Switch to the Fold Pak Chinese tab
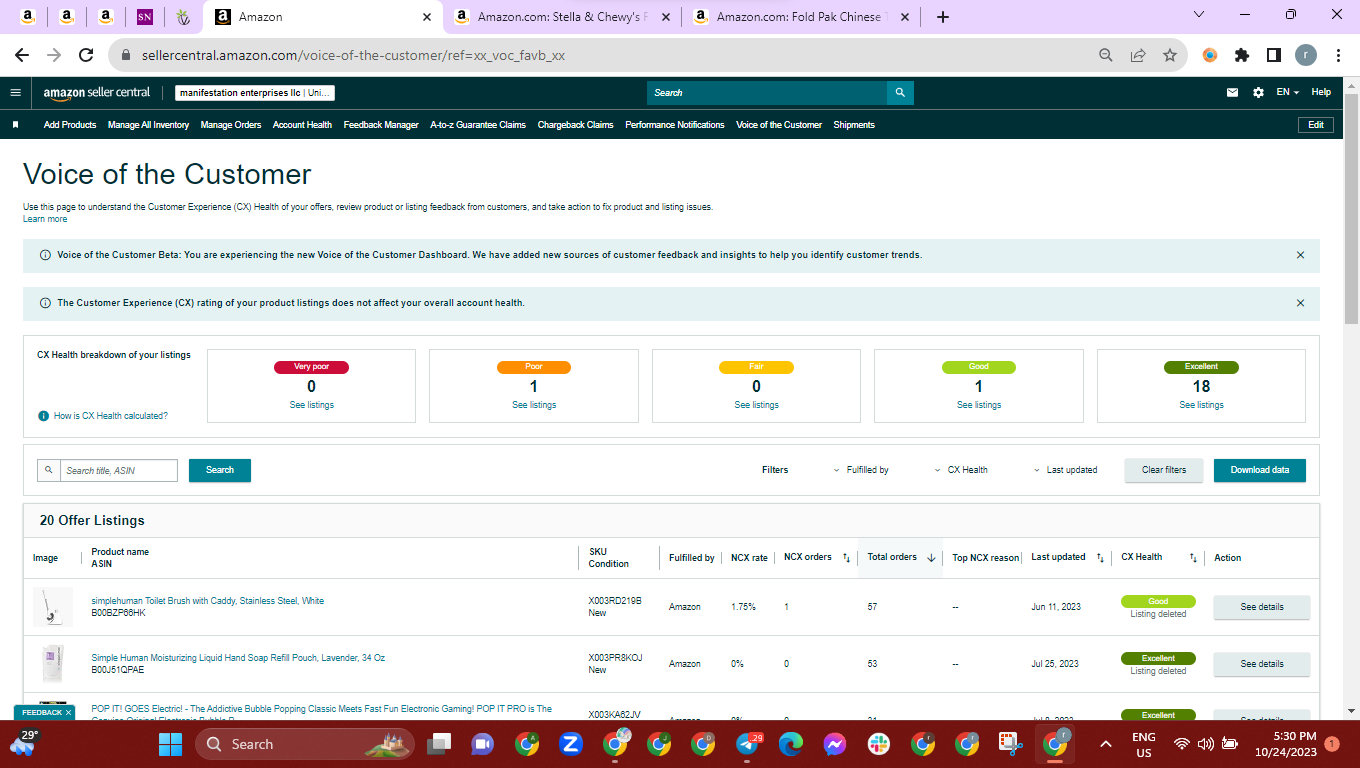The height and width of the screenshot is (768, 1360). point(802,17)
